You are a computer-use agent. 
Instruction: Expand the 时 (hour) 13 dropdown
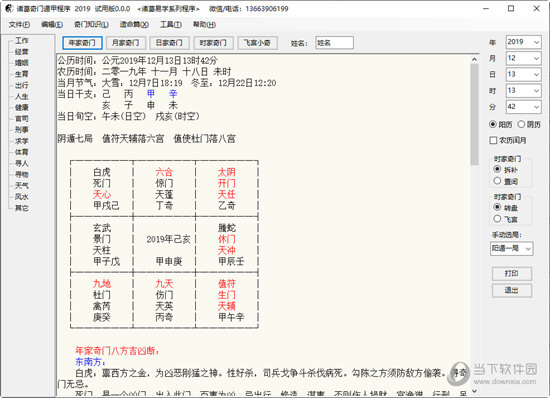(x=536, y=91)
